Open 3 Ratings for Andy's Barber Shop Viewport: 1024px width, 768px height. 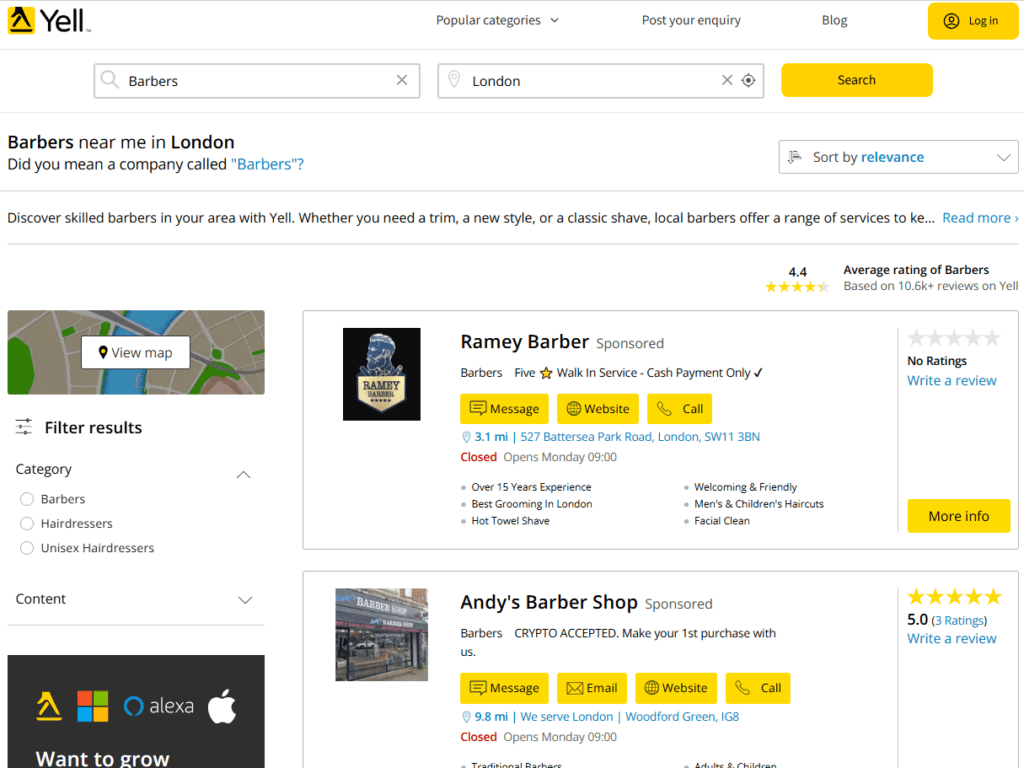959,620
